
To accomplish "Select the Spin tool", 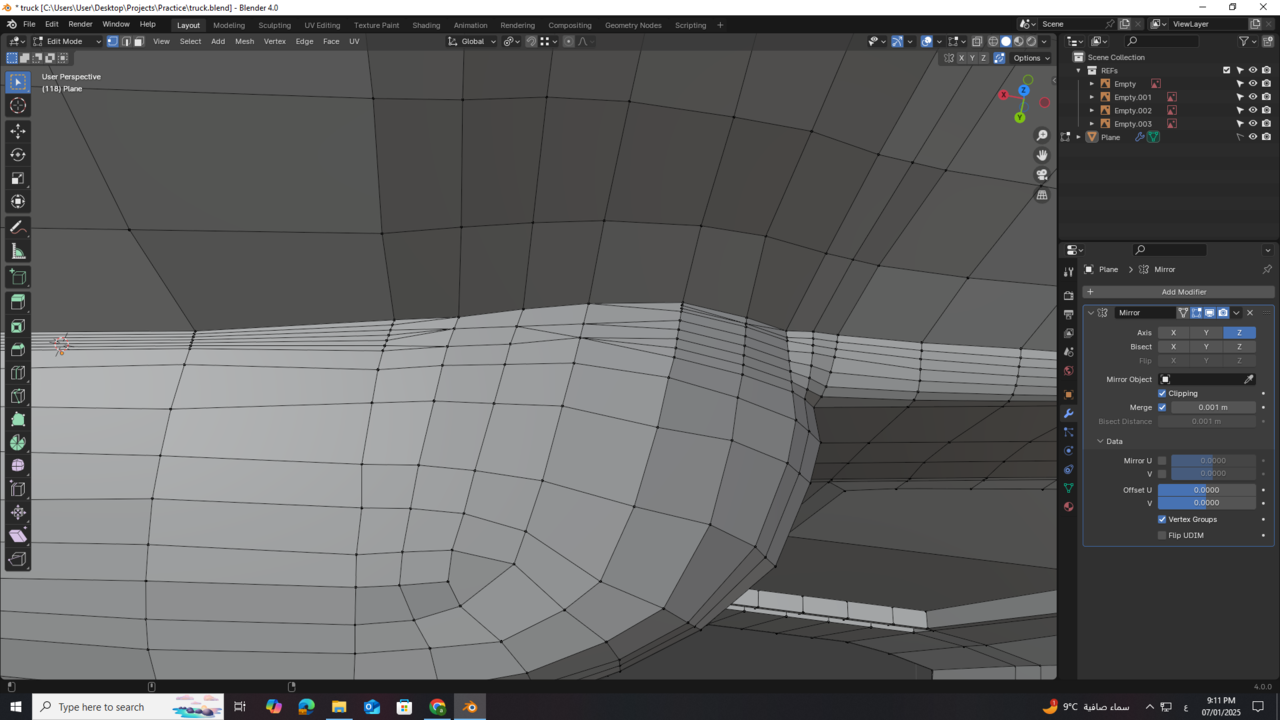I will [x=18, y=443].
